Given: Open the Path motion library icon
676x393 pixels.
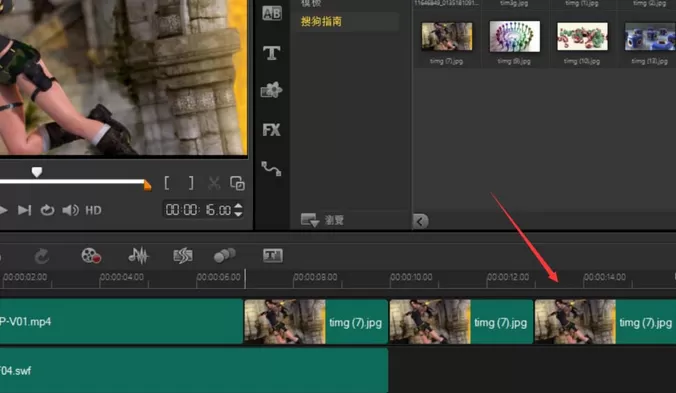Looking at the screenshot, I should (272, 168).
